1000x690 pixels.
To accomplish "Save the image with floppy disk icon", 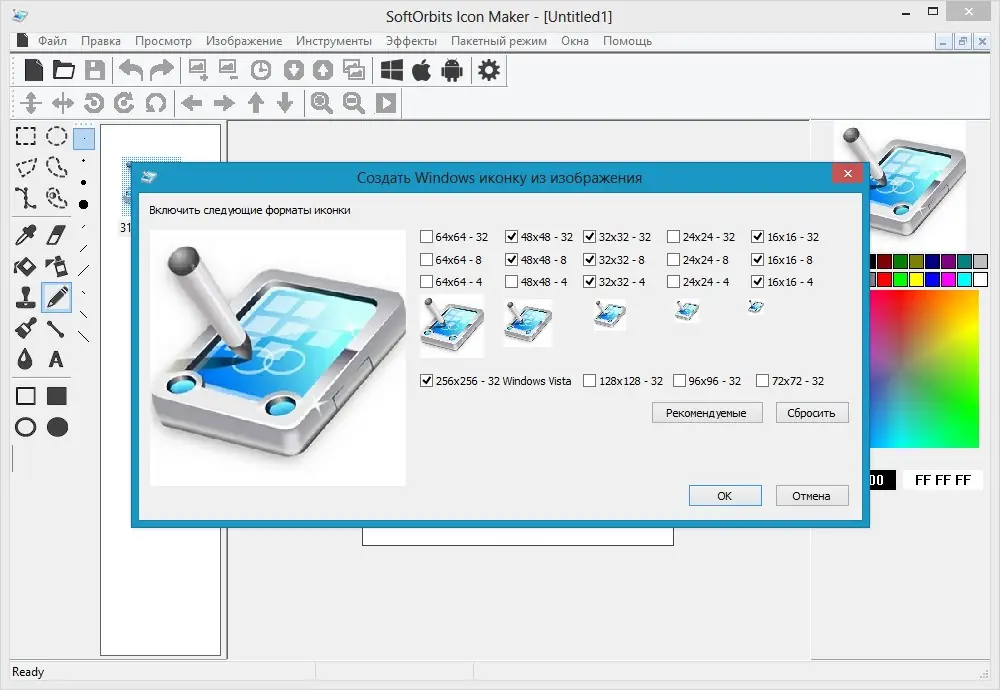I will pyautogui.click(x=94, y=70).
